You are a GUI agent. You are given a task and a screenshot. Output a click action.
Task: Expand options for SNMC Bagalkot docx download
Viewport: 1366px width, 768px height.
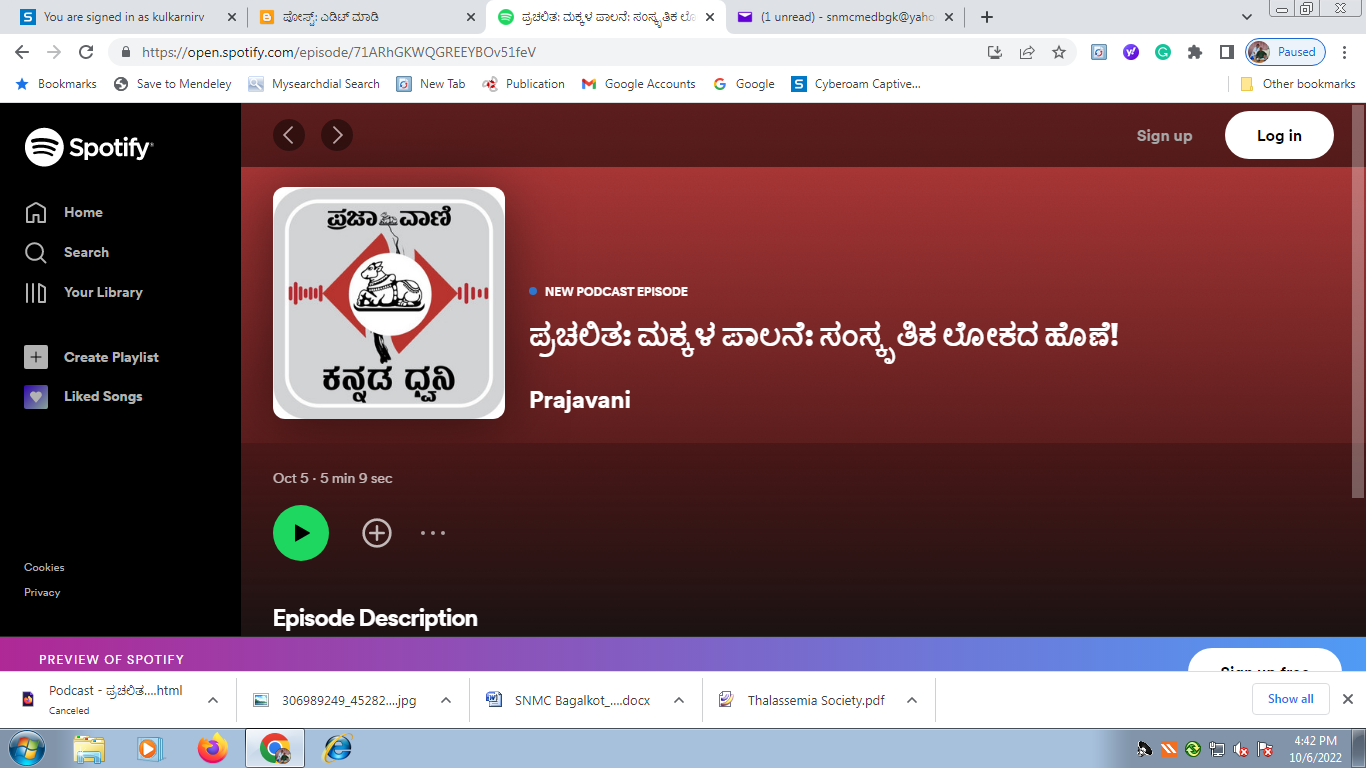point(679,700)
